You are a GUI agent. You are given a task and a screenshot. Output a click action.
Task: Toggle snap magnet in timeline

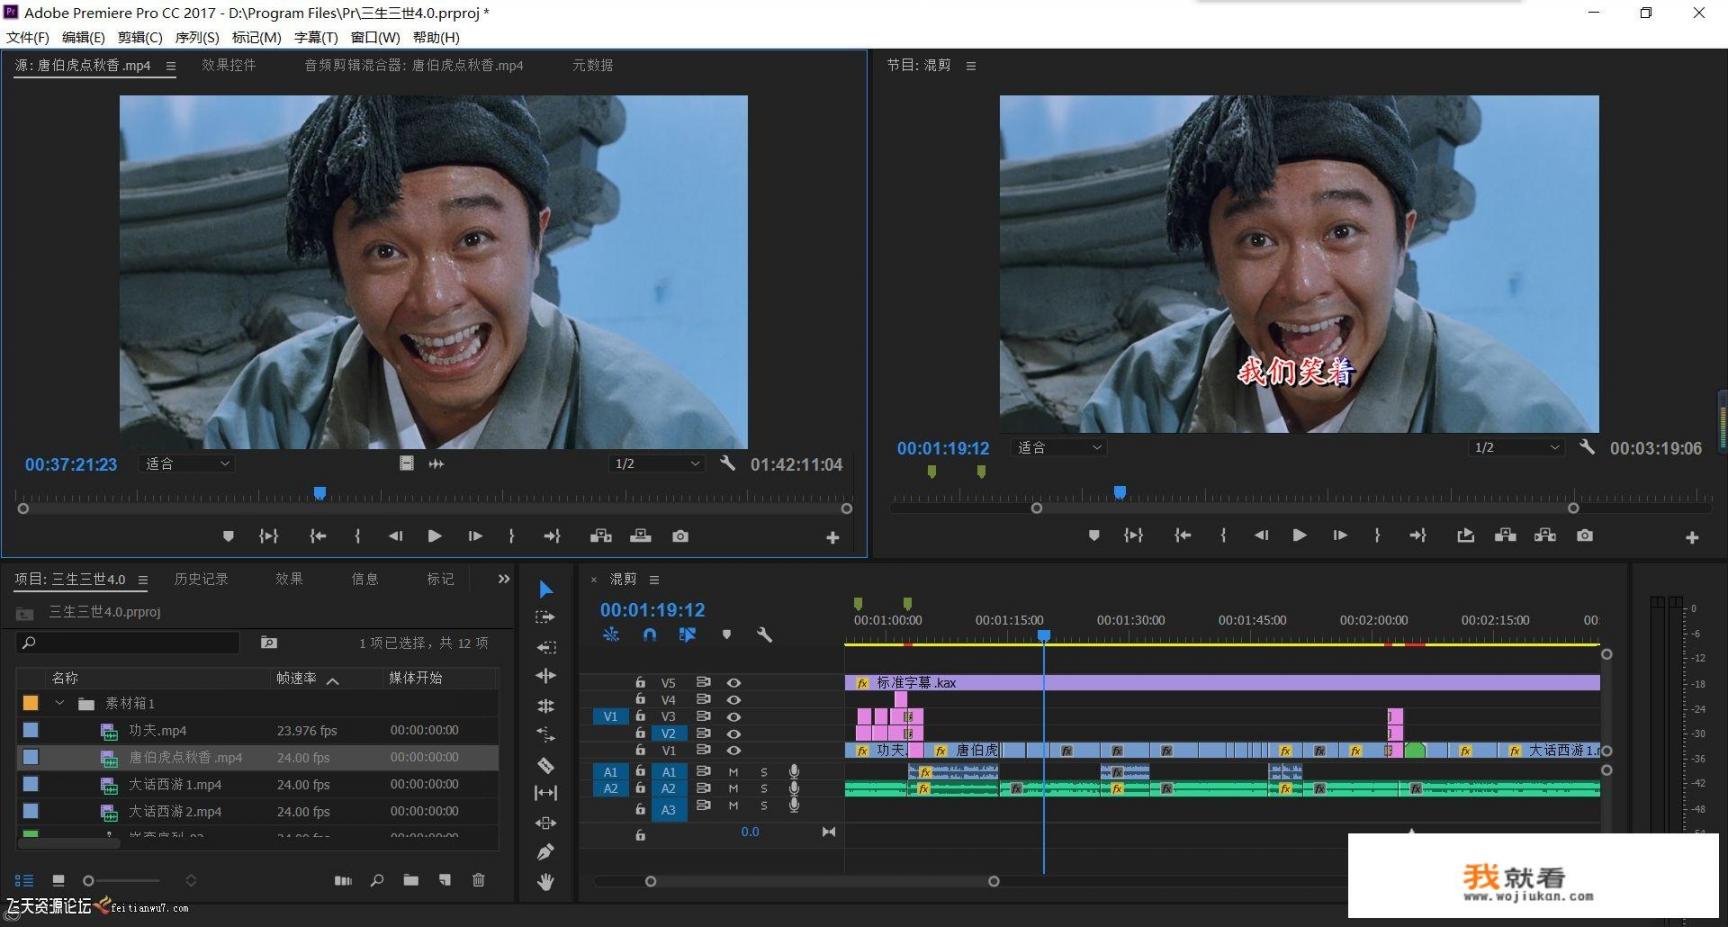click(x=650, y=635)
